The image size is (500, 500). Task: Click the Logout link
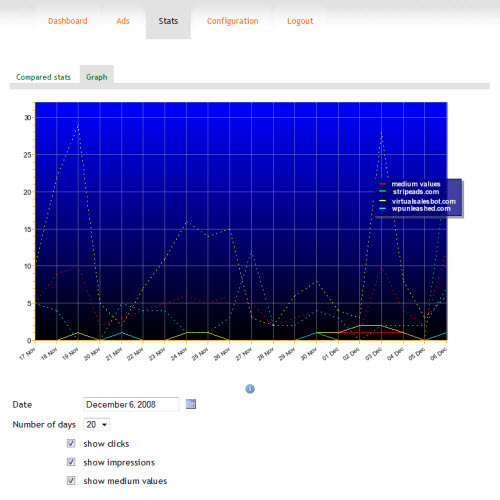tap(300, 21)
